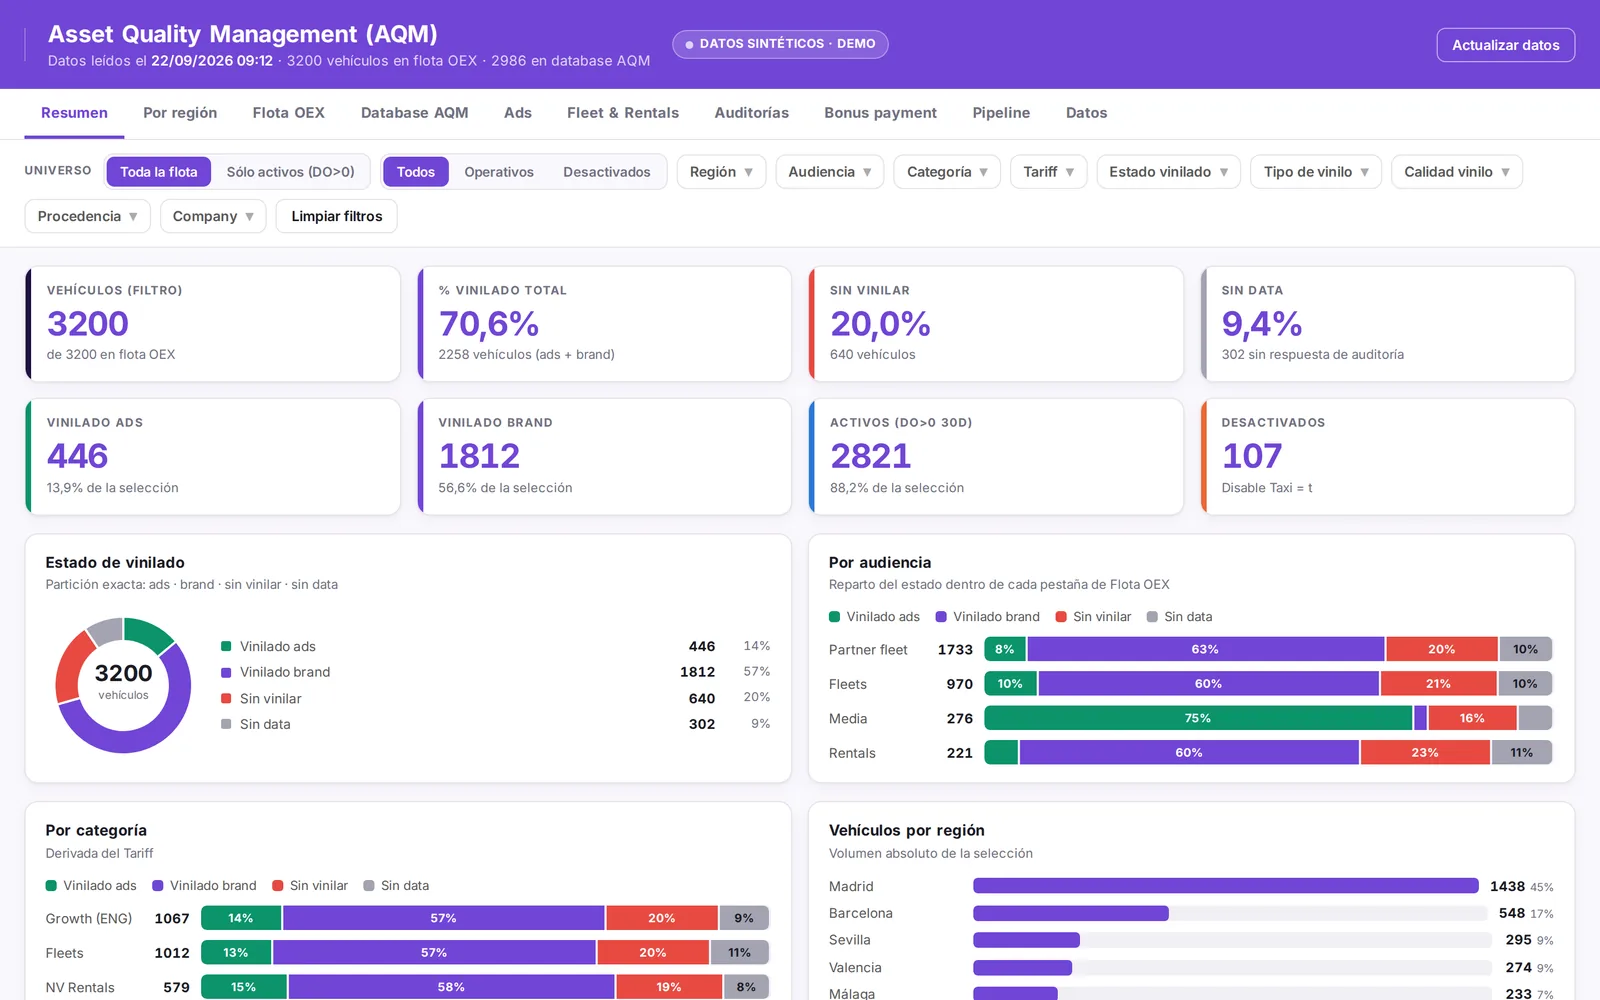Open the Bonus payment tab

pos(880,113)
